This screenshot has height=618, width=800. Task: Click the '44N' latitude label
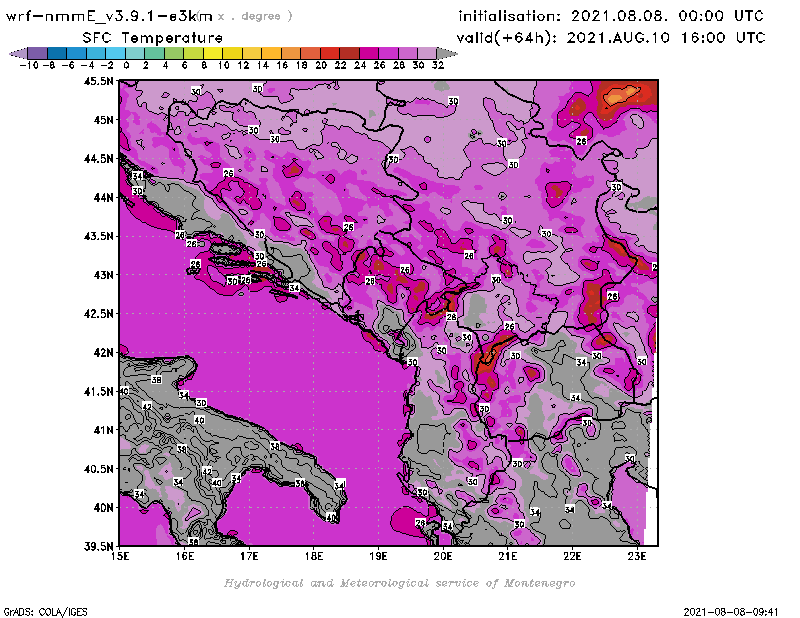coord(103,197)
